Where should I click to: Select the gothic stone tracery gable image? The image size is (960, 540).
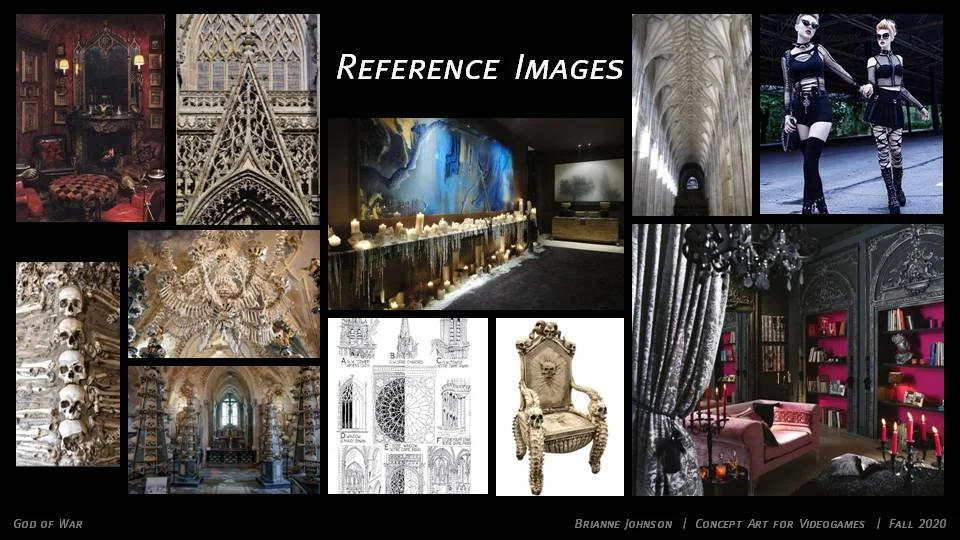pos(248,119)
